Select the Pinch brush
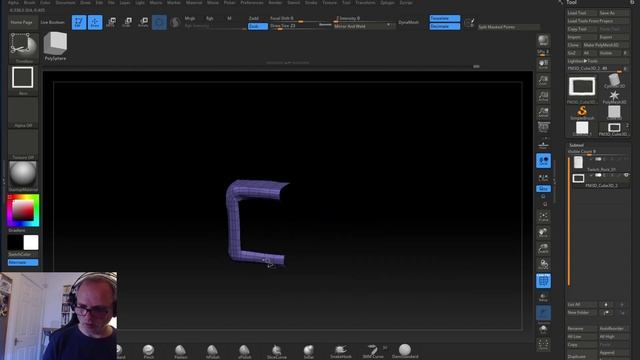Viewport: 640px width, 360px height. [x=148, y=351]
